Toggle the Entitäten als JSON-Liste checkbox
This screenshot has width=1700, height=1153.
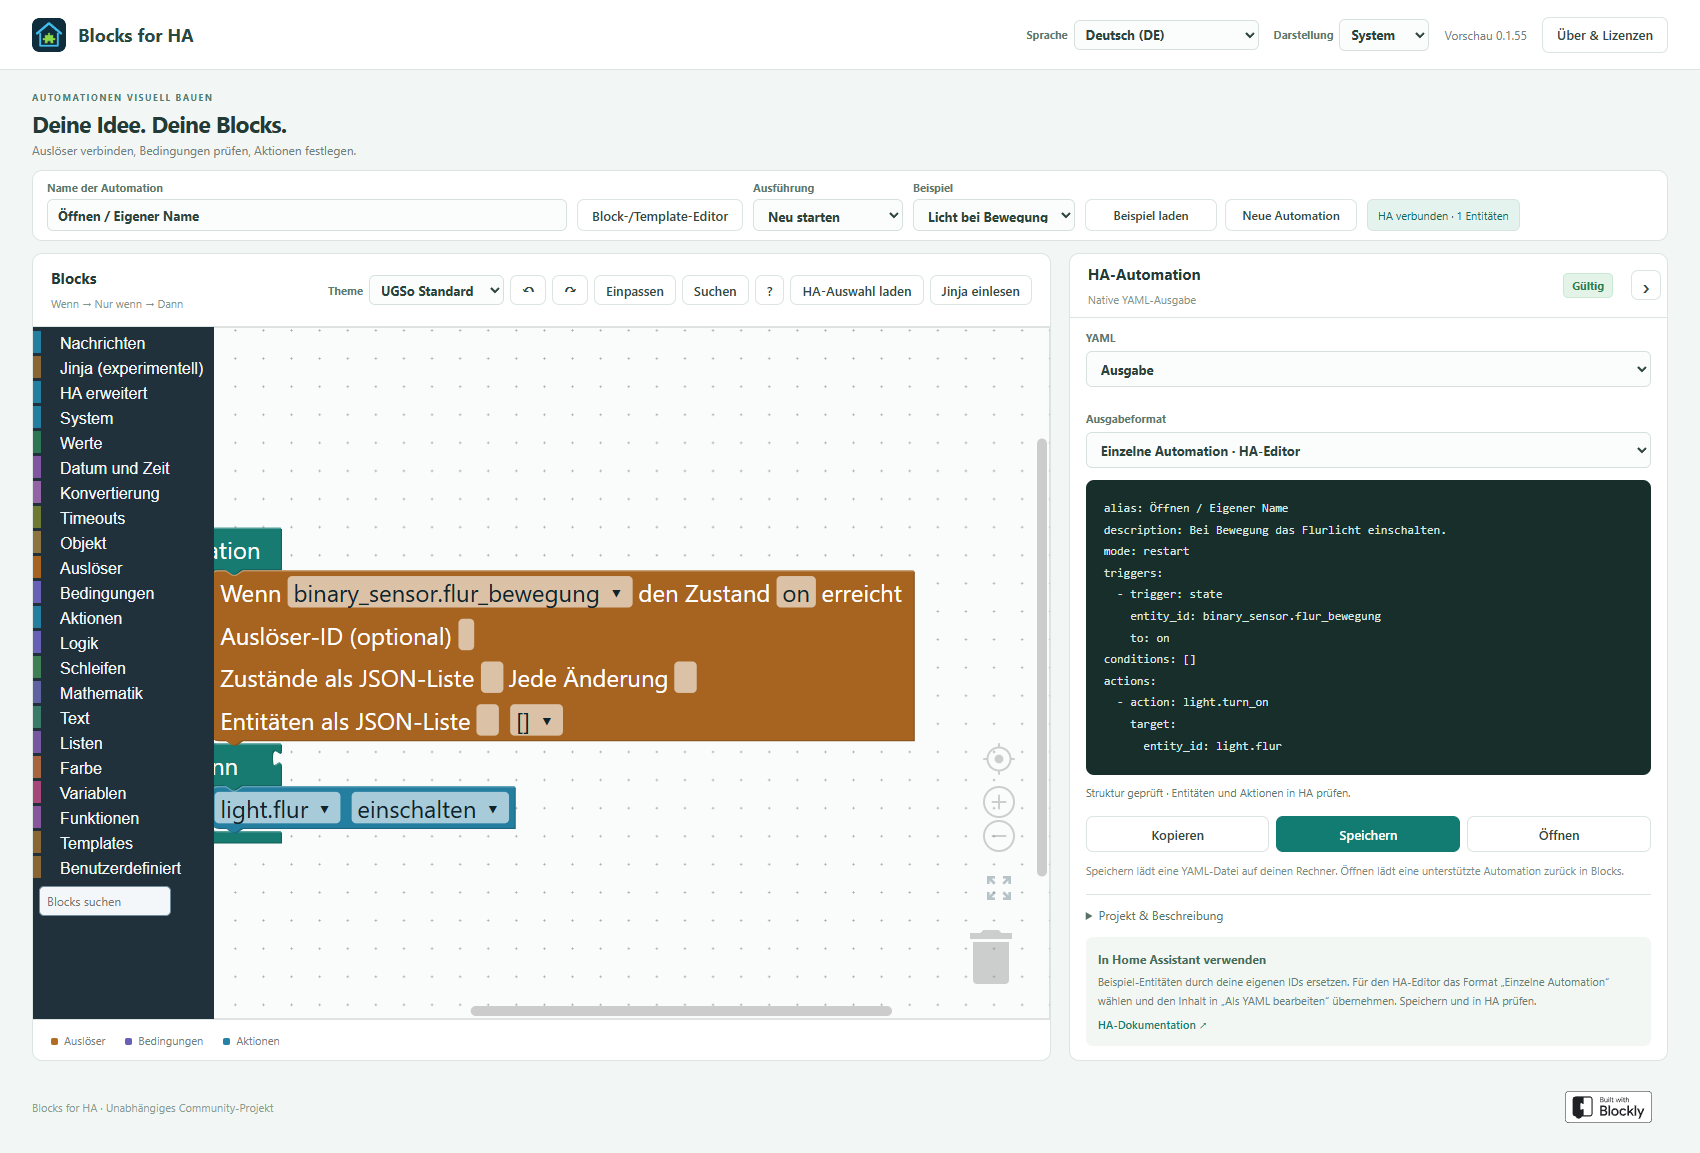pos(488,721)
